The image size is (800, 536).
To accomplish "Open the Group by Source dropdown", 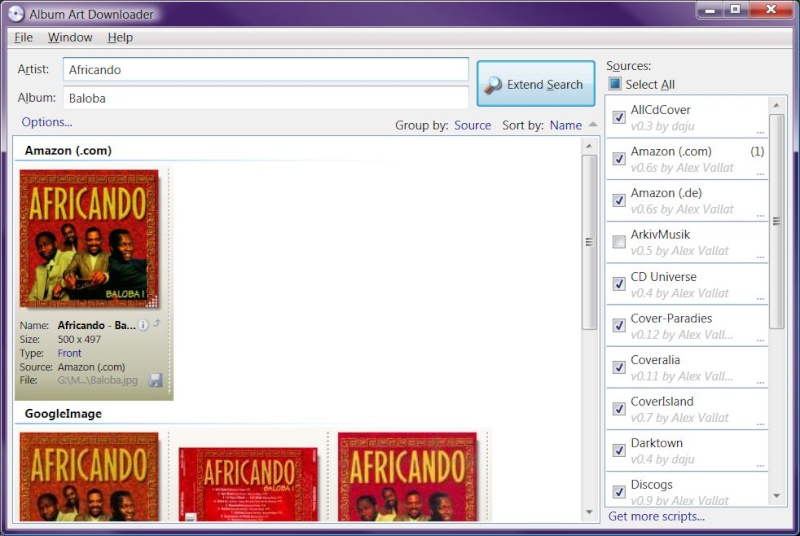I will click(x=472, y=125).
